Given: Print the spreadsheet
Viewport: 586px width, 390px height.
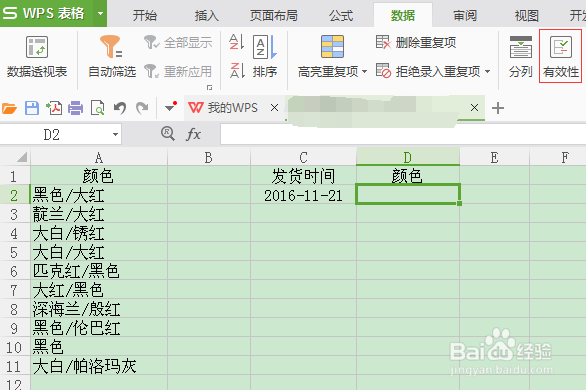Looking at the screenshot, I should point(75,108).
